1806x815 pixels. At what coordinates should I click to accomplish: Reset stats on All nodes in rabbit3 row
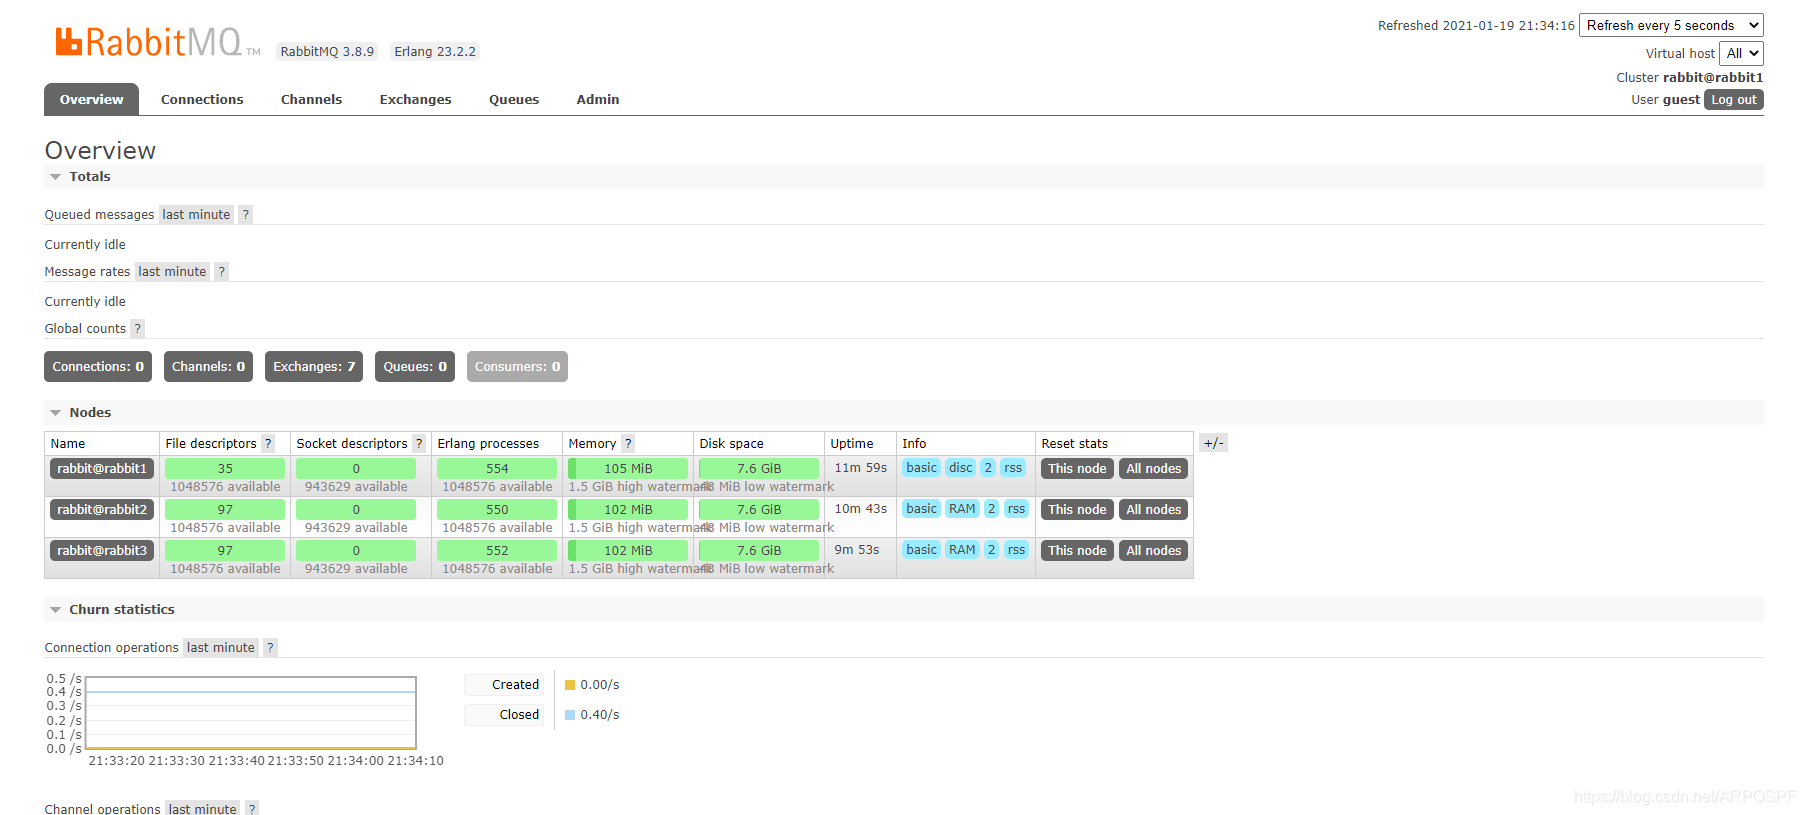[x=1153, y=550]
